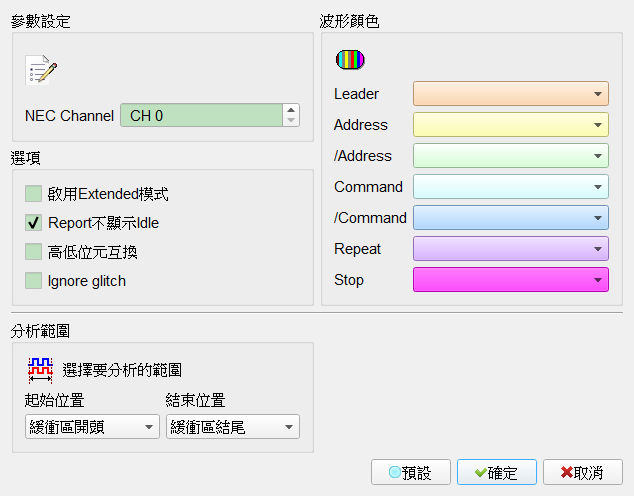Viewport: 634px width, 496px height.
Task: Open the Command color dropdown
Action: click(x=511, y=187)
